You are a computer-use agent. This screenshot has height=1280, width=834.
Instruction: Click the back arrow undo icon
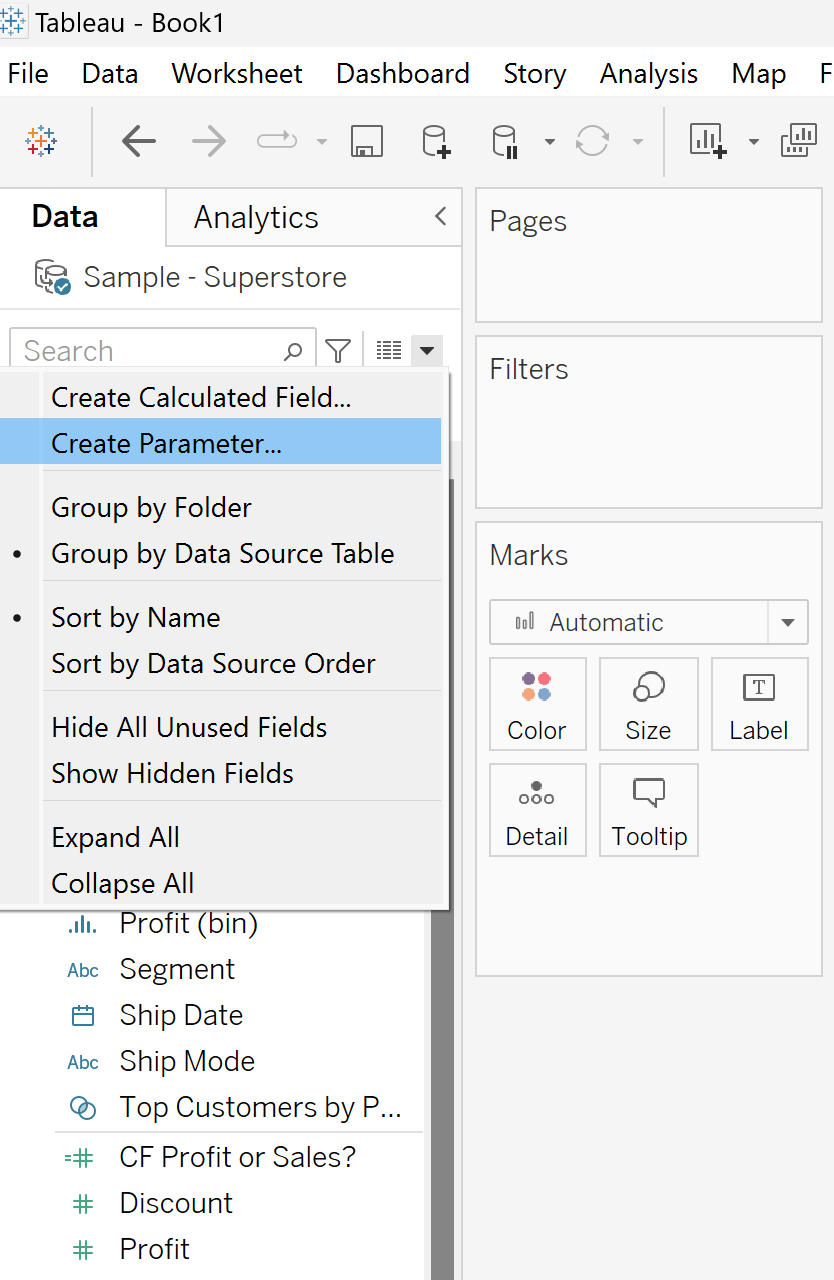point(138,142)
